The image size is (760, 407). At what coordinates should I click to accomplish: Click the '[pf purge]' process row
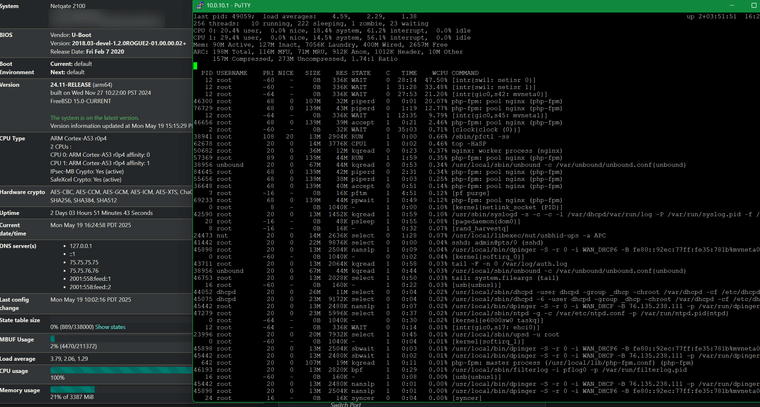coord(342,193)
